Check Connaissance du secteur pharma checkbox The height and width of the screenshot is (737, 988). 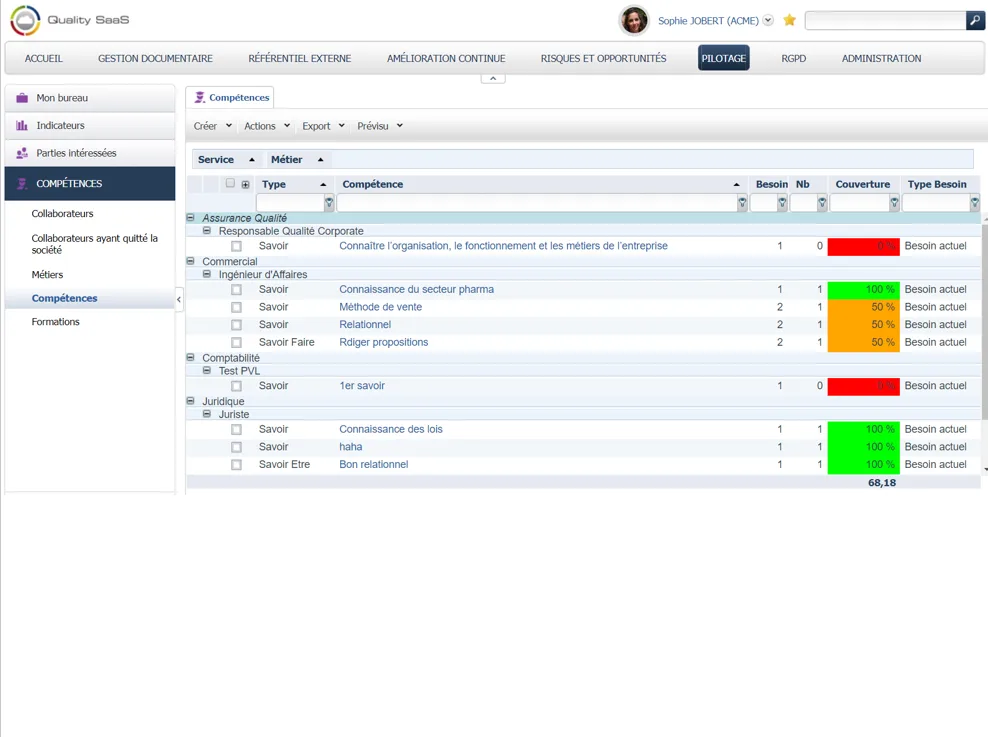click(x=236, y=290)
